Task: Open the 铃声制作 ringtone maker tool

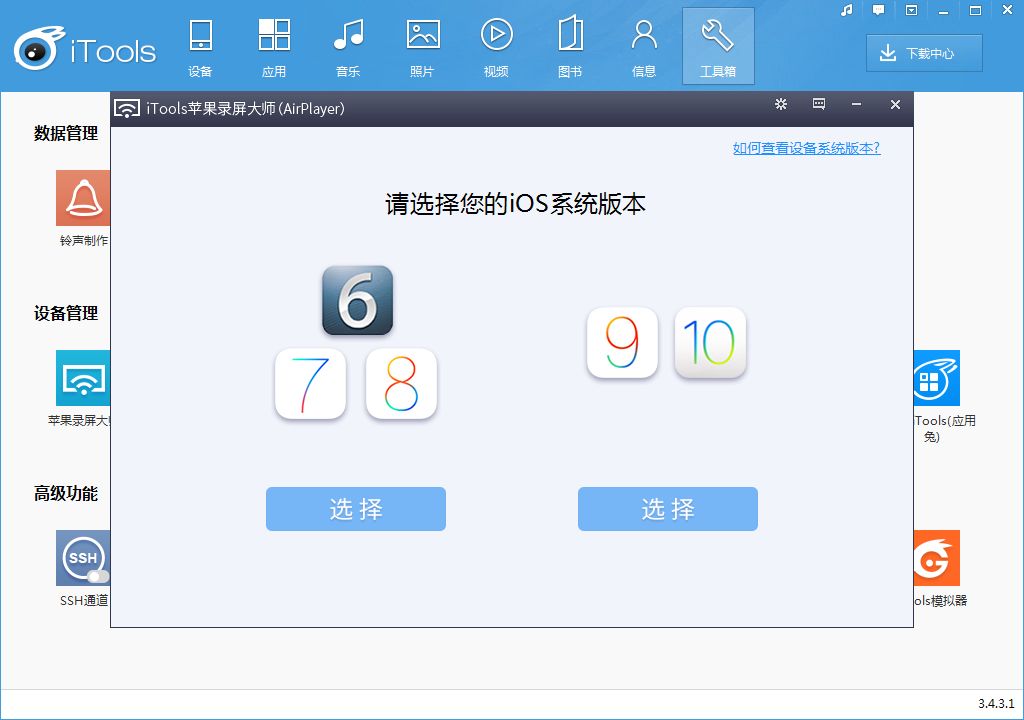Action: (84, 200)
